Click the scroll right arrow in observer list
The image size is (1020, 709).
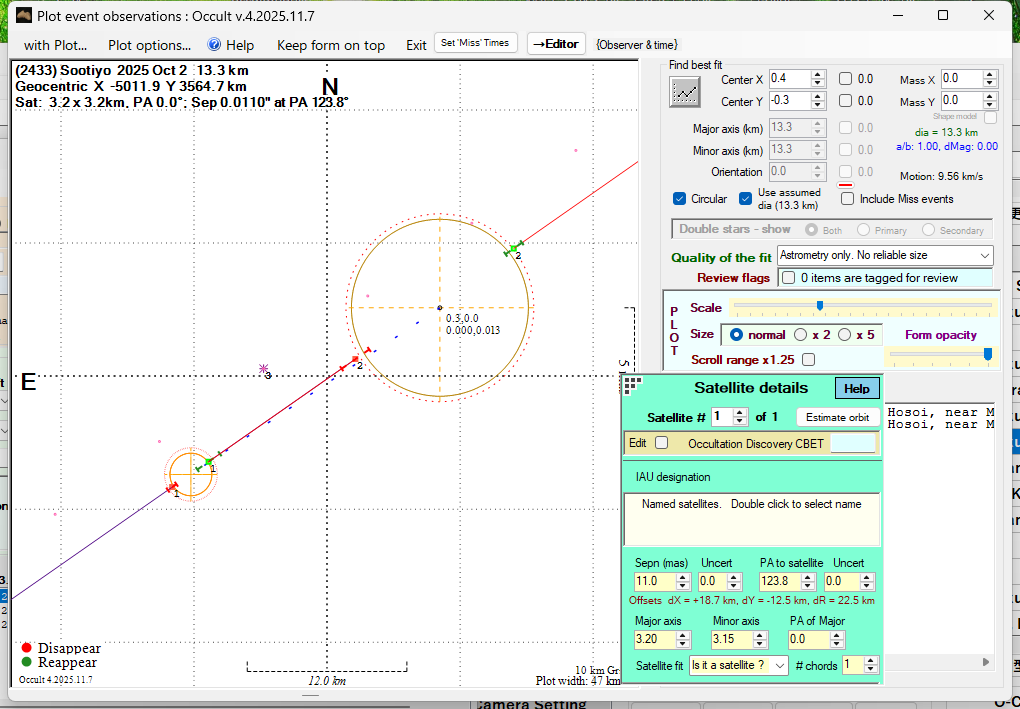coord(987,661)
